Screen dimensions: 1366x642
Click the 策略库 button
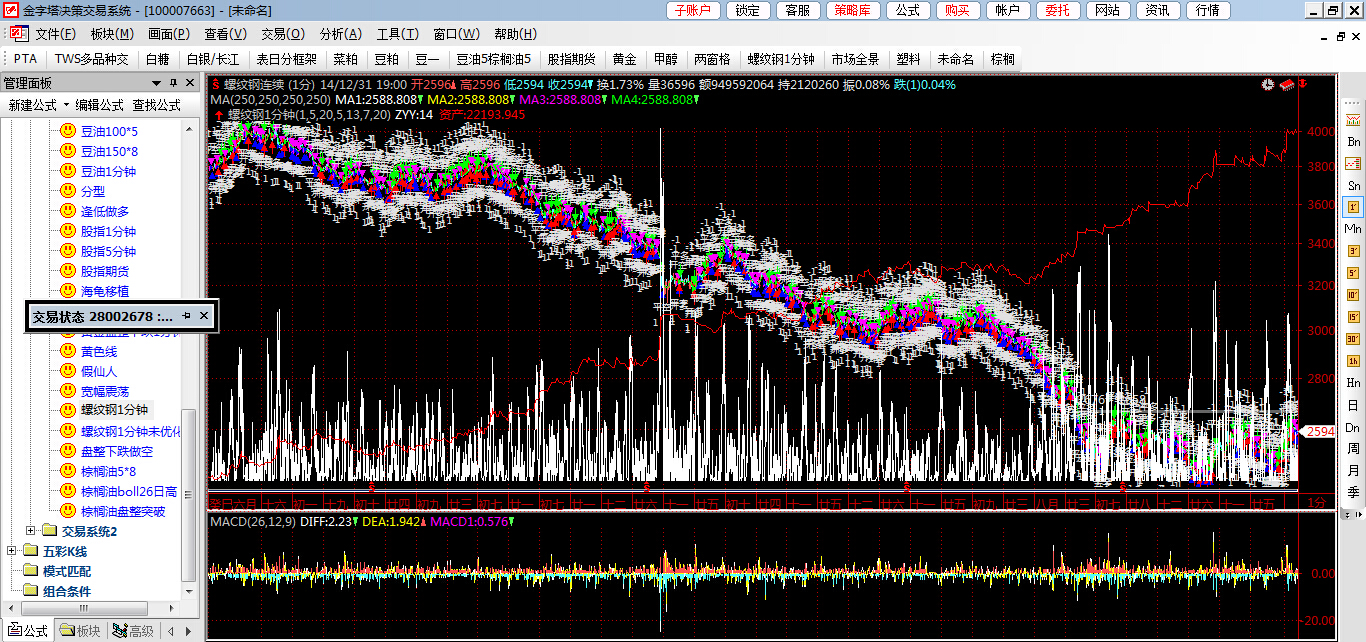pos(851,10)
